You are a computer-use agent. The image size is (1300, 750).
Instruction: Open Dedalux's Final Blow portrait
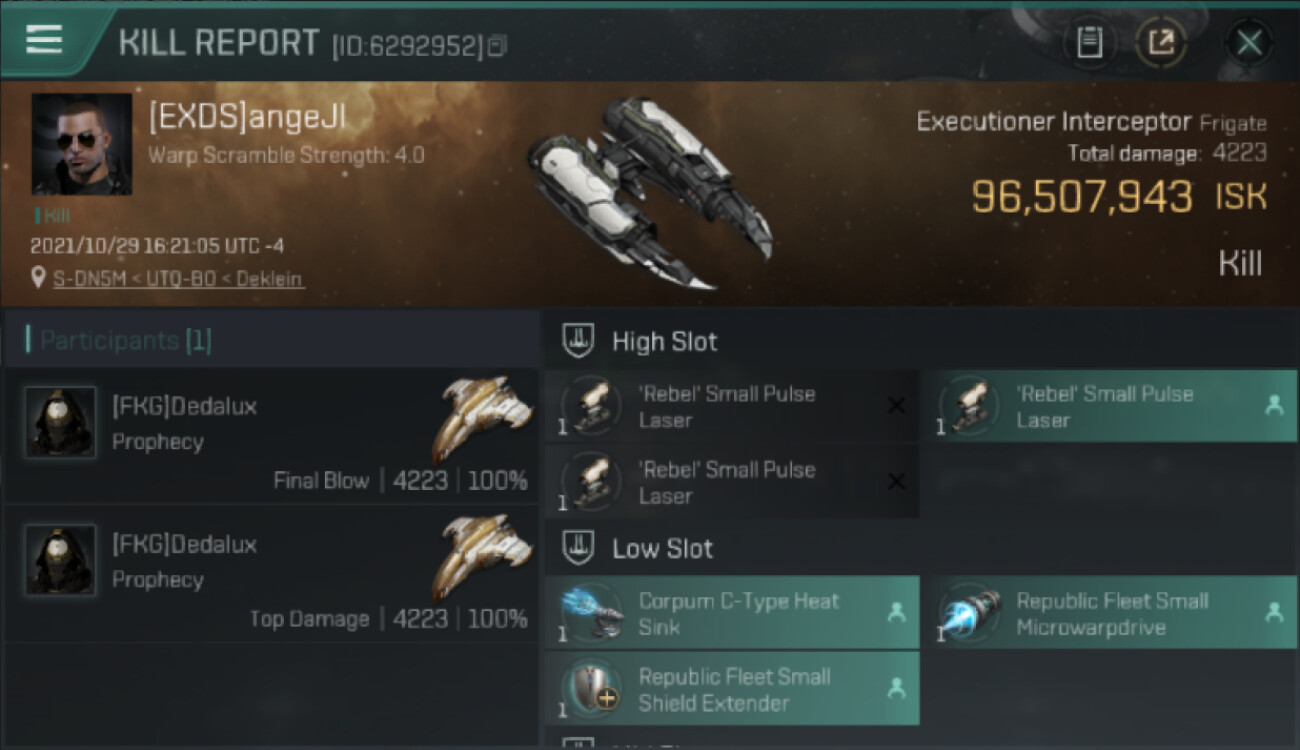click(x=61, y=423)
